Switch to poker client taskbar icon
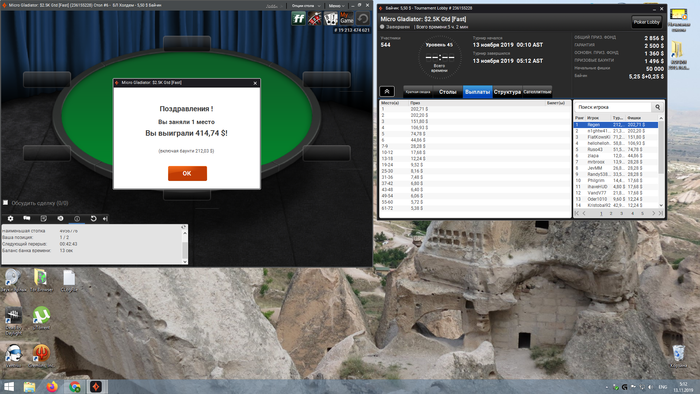Viewport: 700px width, 394px height. 96,386
